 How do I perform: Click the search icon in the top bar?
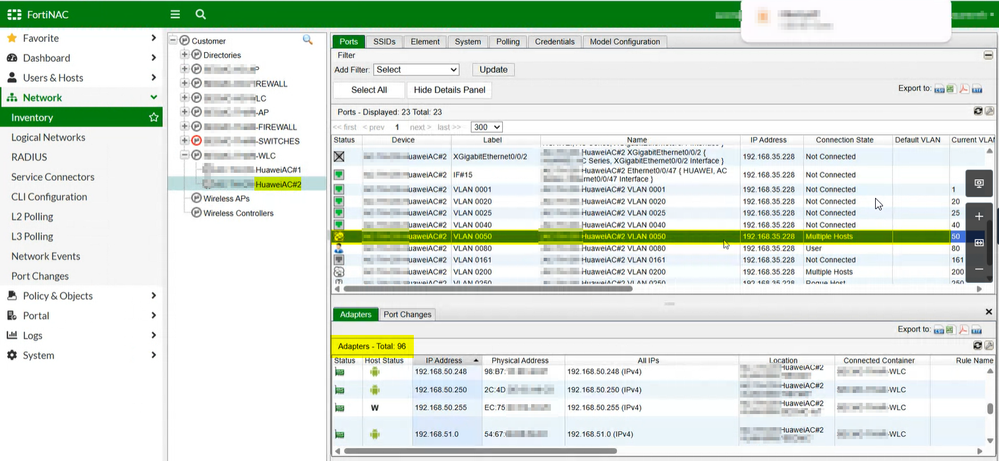[201, 14]
